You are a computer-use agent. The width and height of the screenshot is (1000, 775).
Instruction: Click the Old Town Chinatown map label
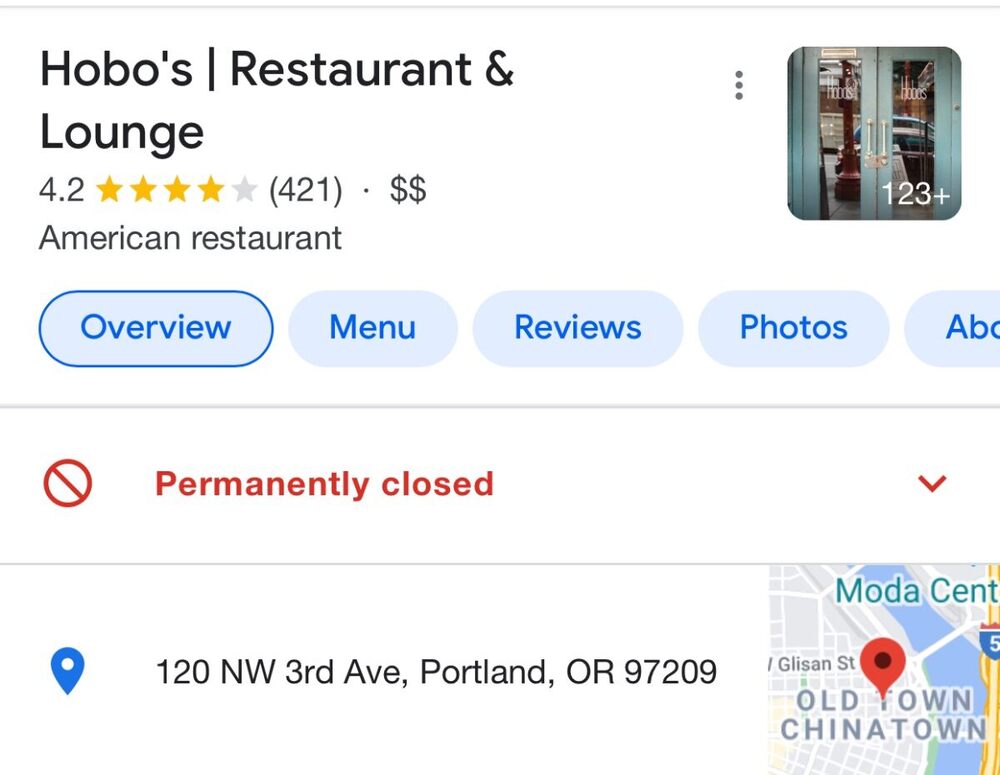(882, 714)
